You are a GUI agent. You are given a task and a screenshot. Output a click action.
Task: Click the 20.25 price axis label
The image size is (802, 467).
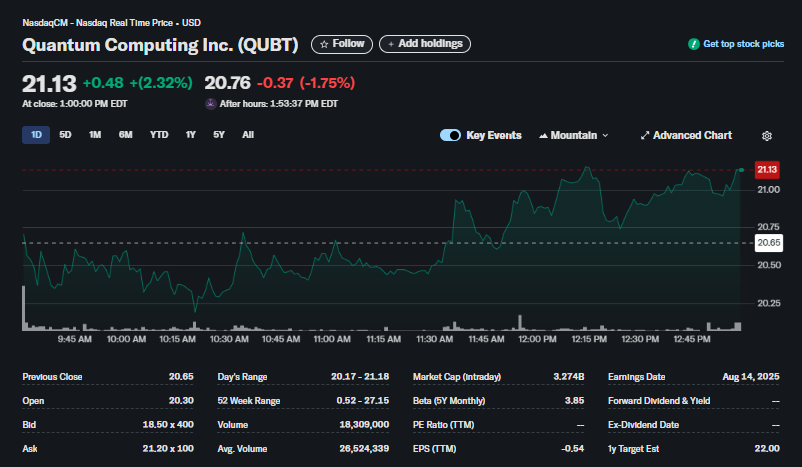tap(769, 303)
